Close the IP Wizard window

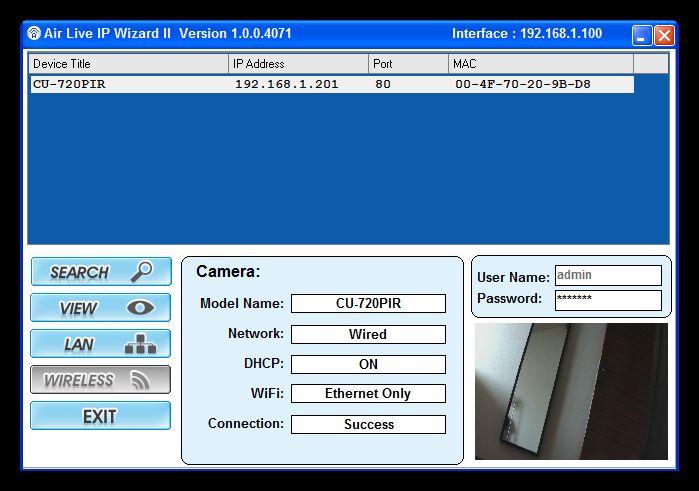click(x=664, y=35)
